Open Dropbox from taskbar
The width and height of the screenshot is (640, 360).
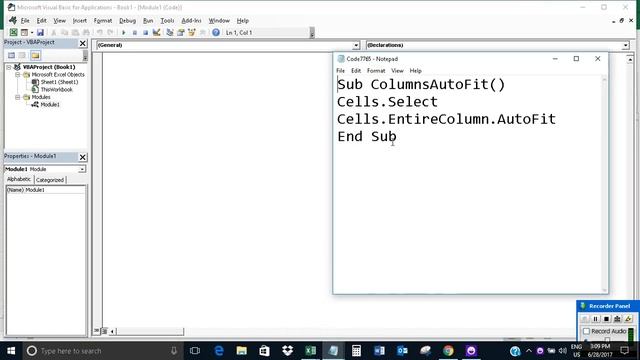coord(288,351)
